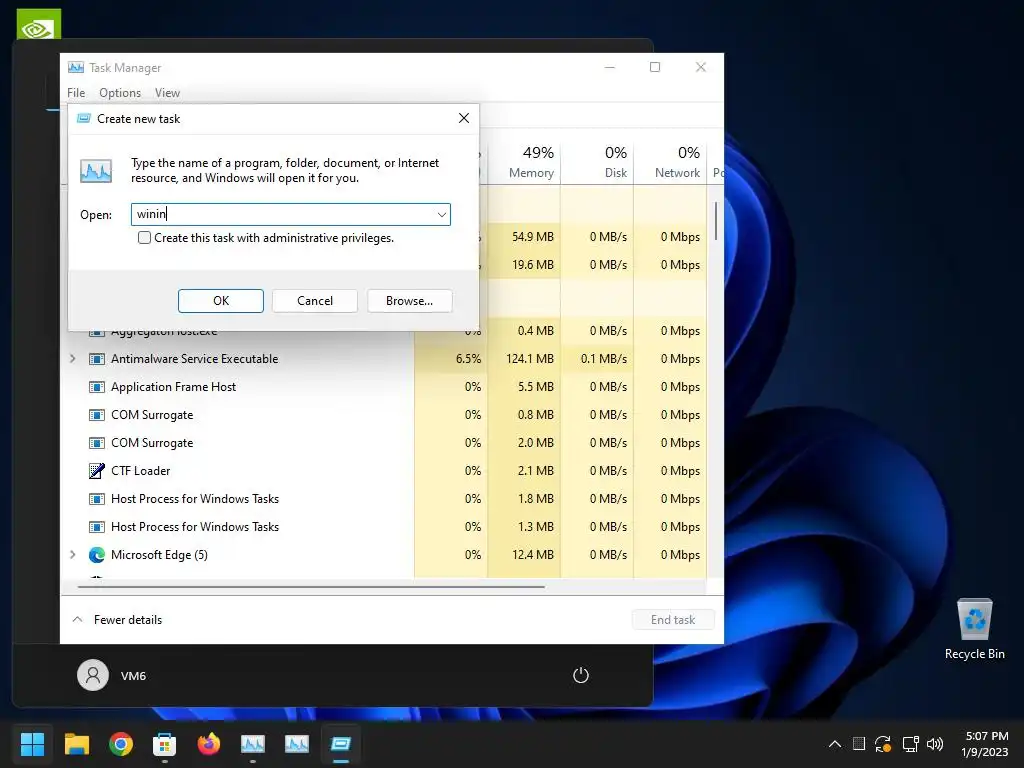Expand the Antimalware Service Executable row

[72, 359]
